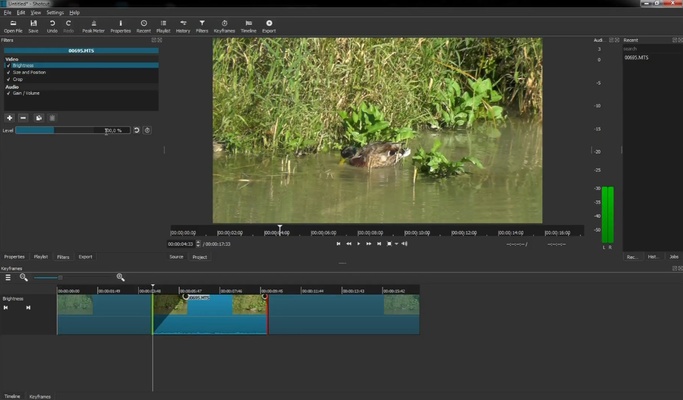Rewind the video playback
The width and height of the screenshot is (683, 400).
click(348, 244)
